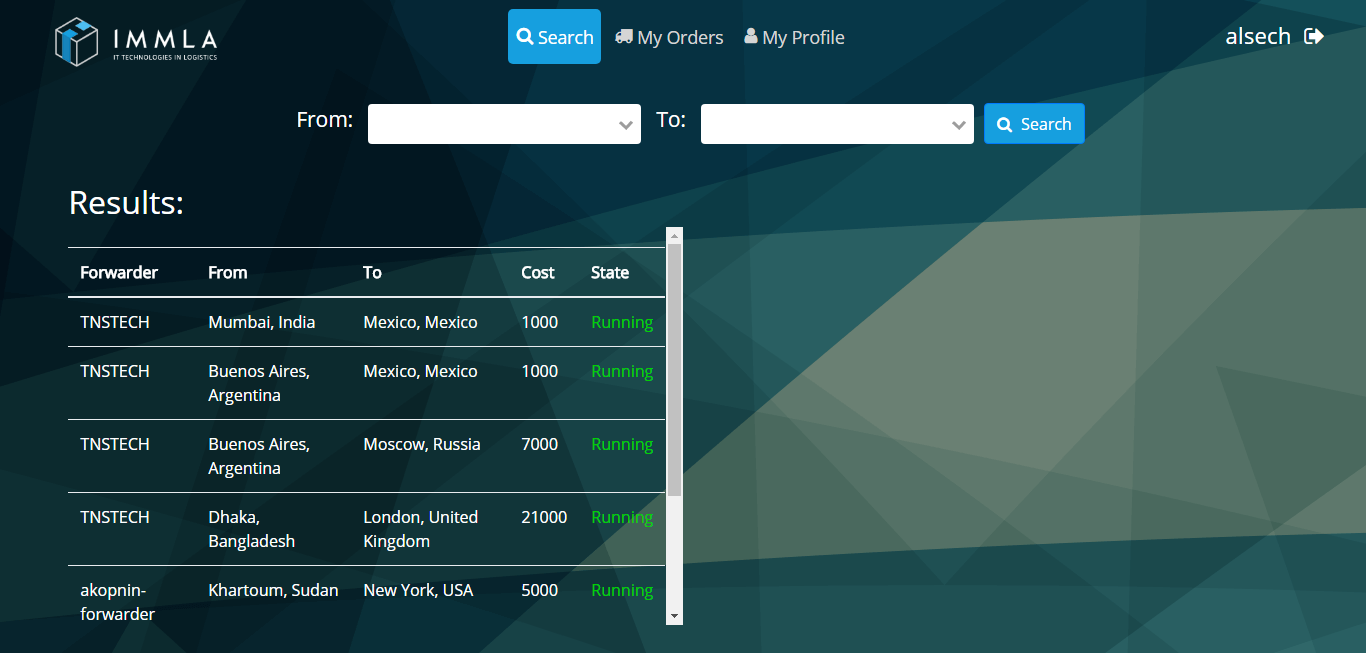The width and height of the screenshot is (1366, 653).
Task: Click the IMMLA cube logo
Action: 76,41
